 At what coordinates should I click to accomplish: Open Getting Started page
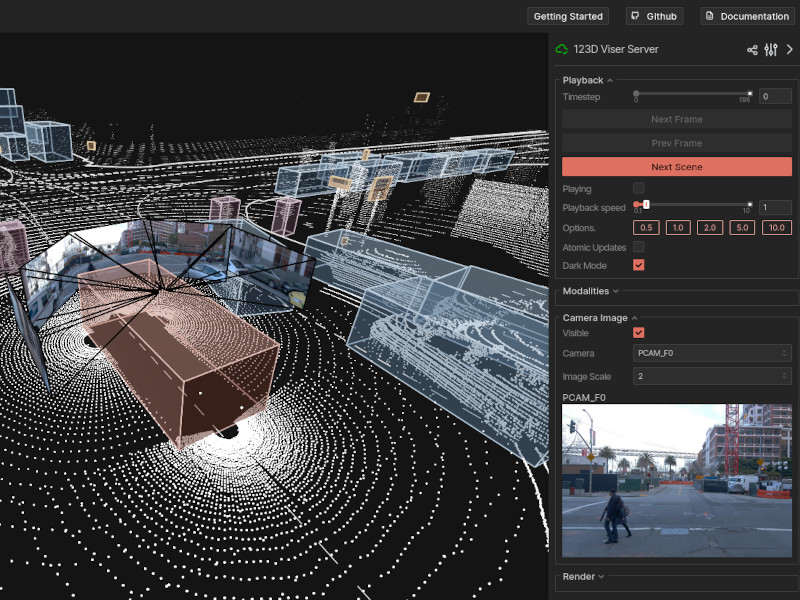(568, 16)
